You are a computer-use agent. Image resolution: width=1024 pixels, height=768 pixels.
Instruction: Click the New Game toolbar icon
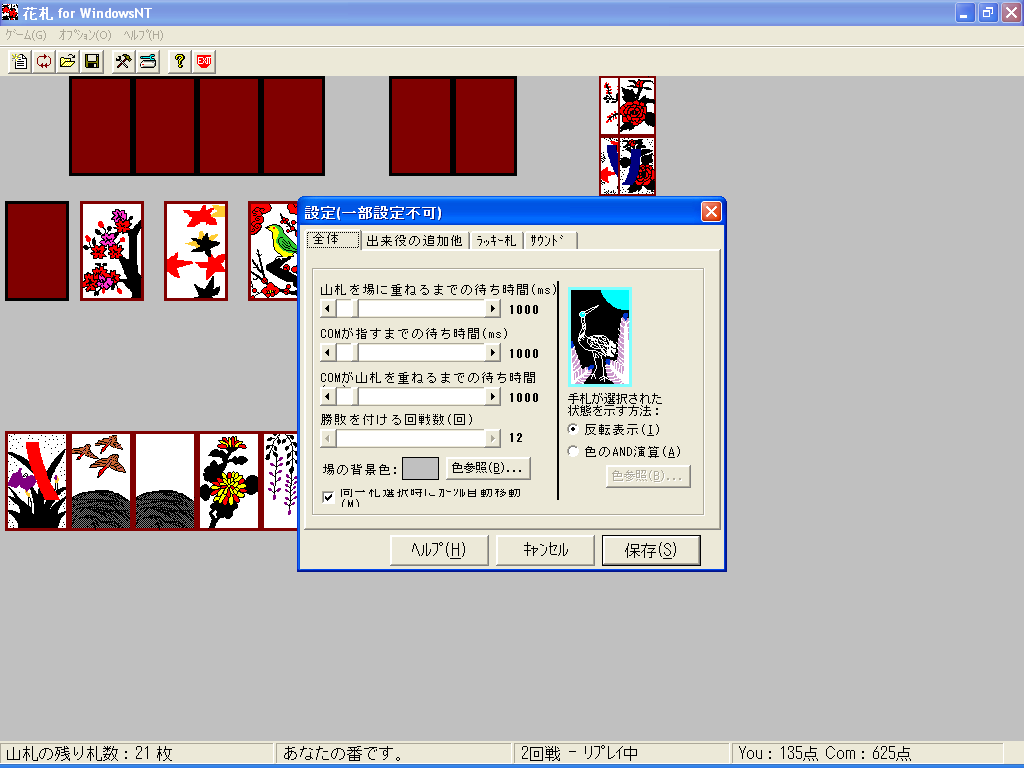[x=20, y=61]
